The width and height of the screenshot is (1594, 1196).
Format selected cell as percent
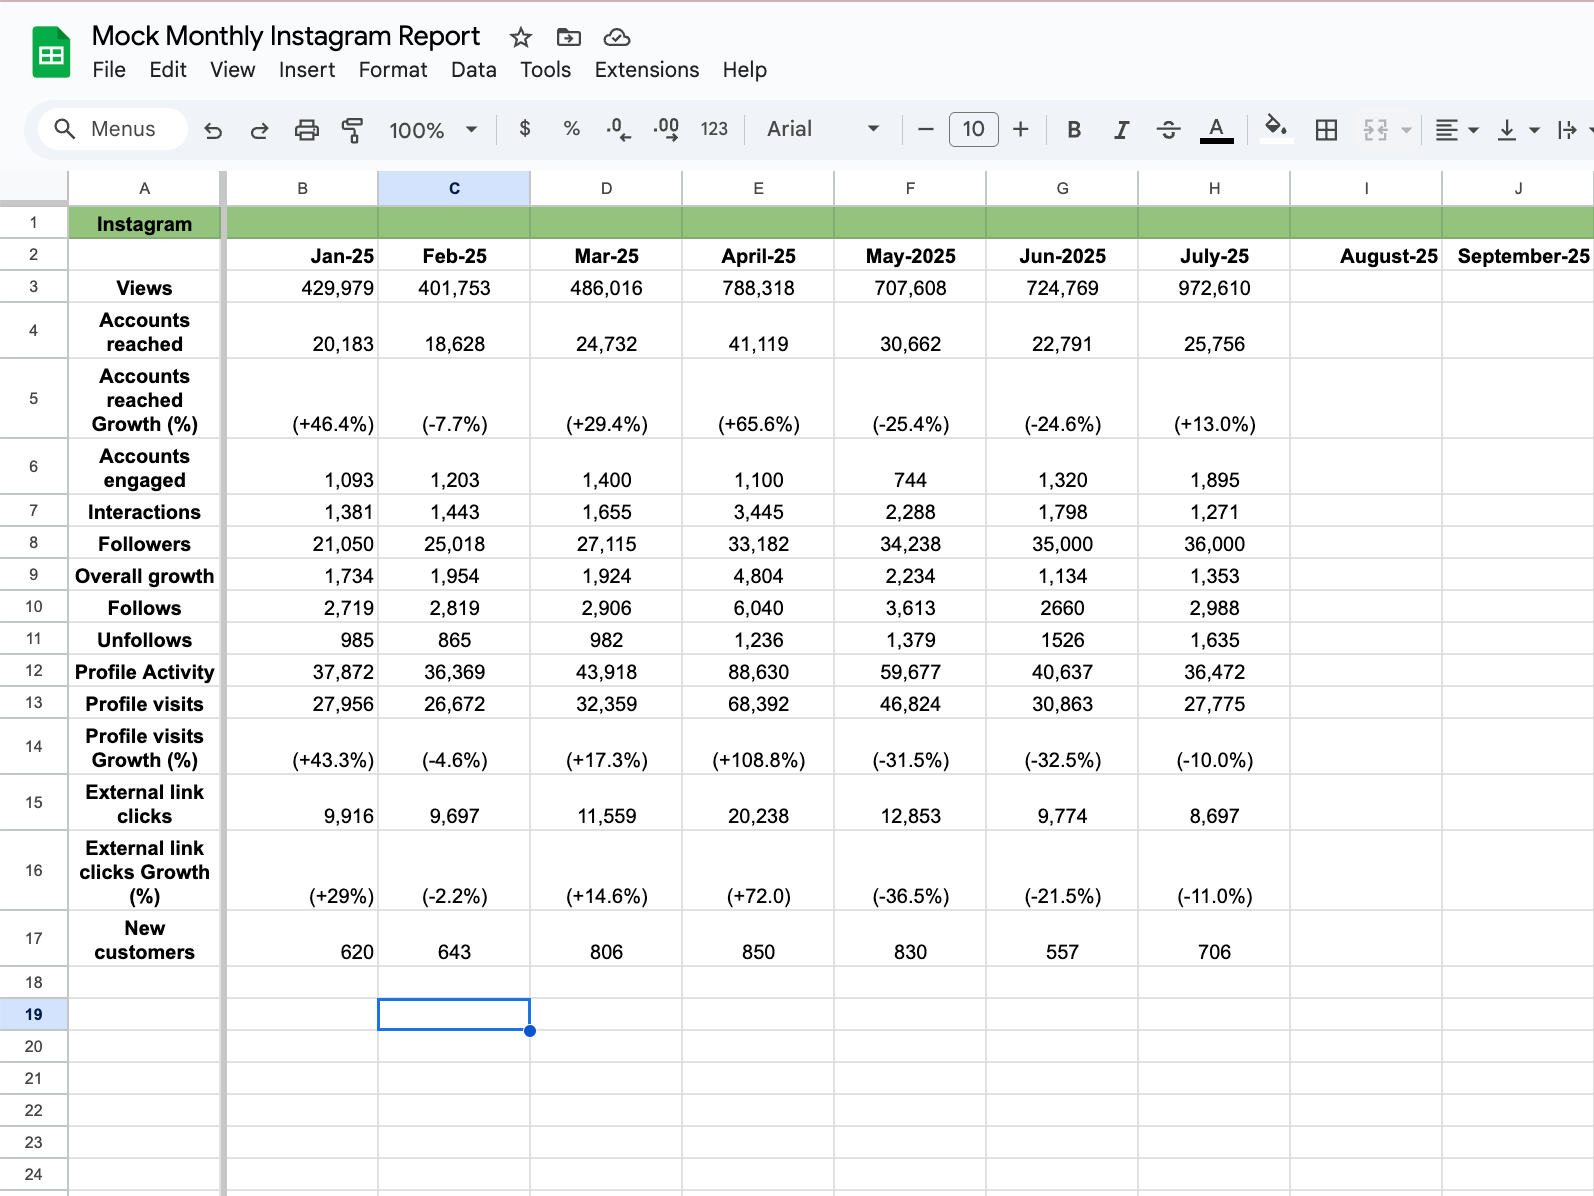[x=572, y=129]
